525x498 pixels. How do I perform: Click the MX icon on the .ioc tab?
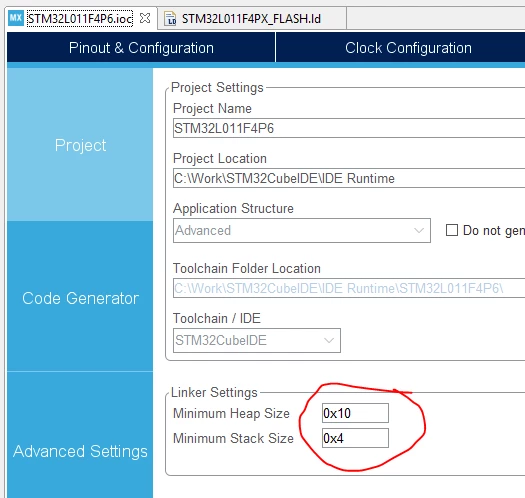tap(16, 18)
